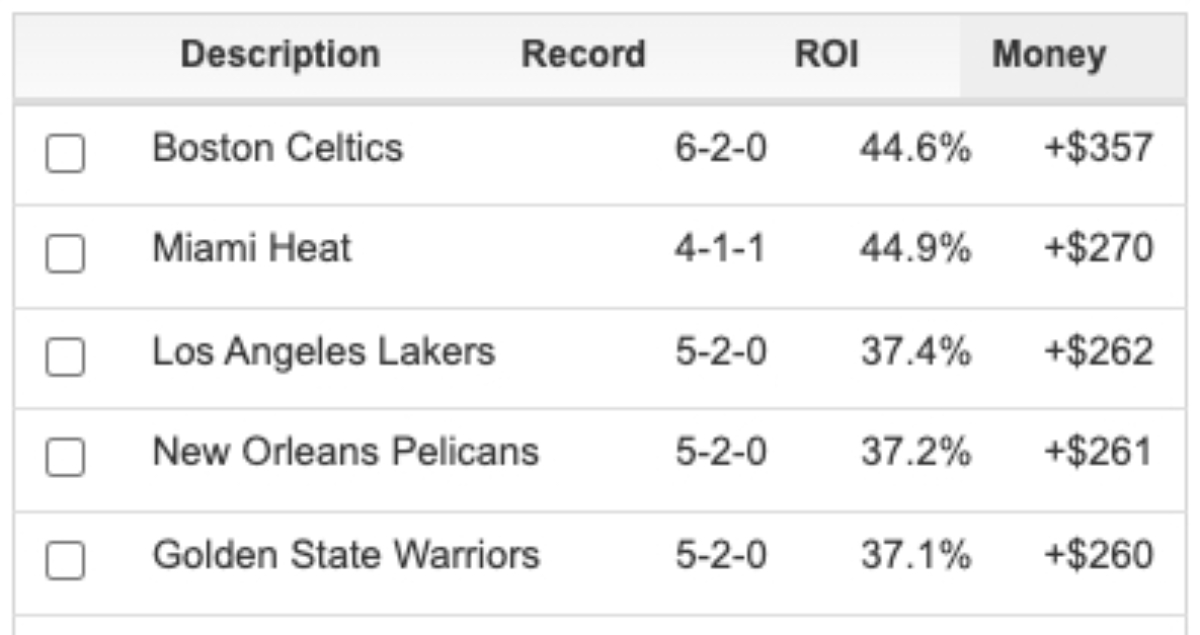Select the Pelicans 37.2% ROI cell
Viewport: 1200px width, 635px height.
[x=915, y=453]
